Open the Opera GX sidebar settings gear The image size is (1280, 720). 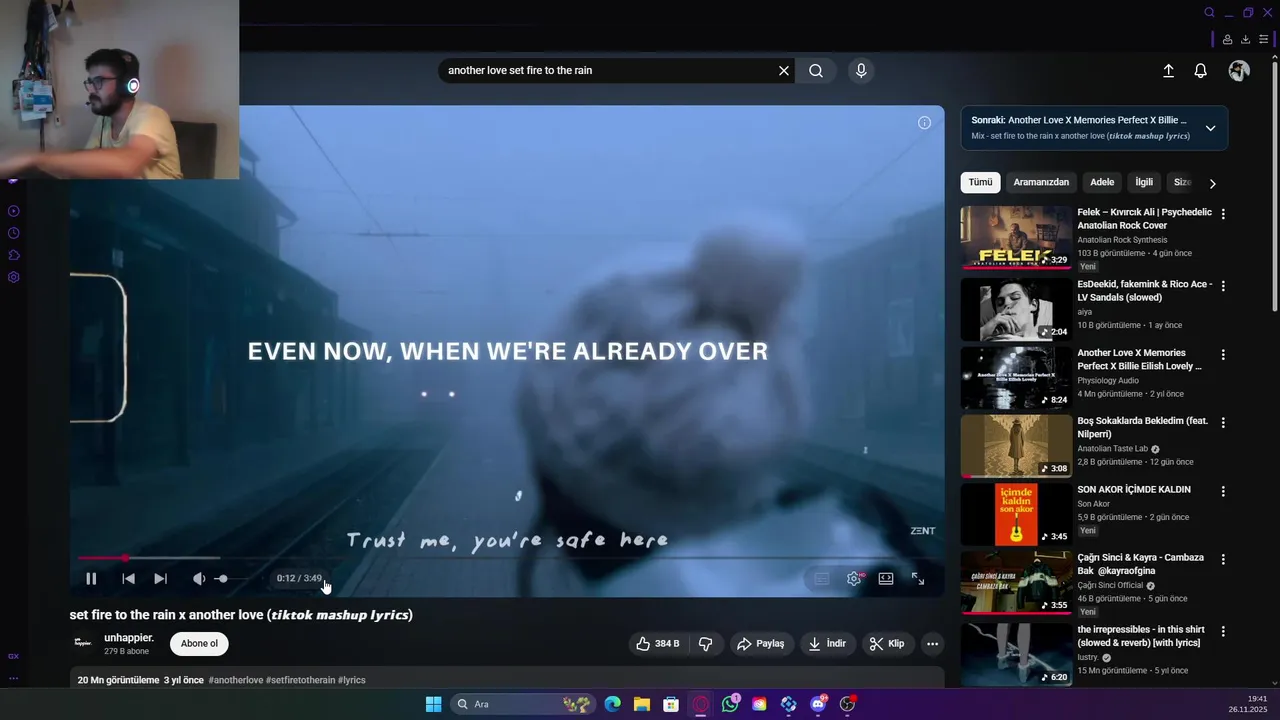point(13,277)
